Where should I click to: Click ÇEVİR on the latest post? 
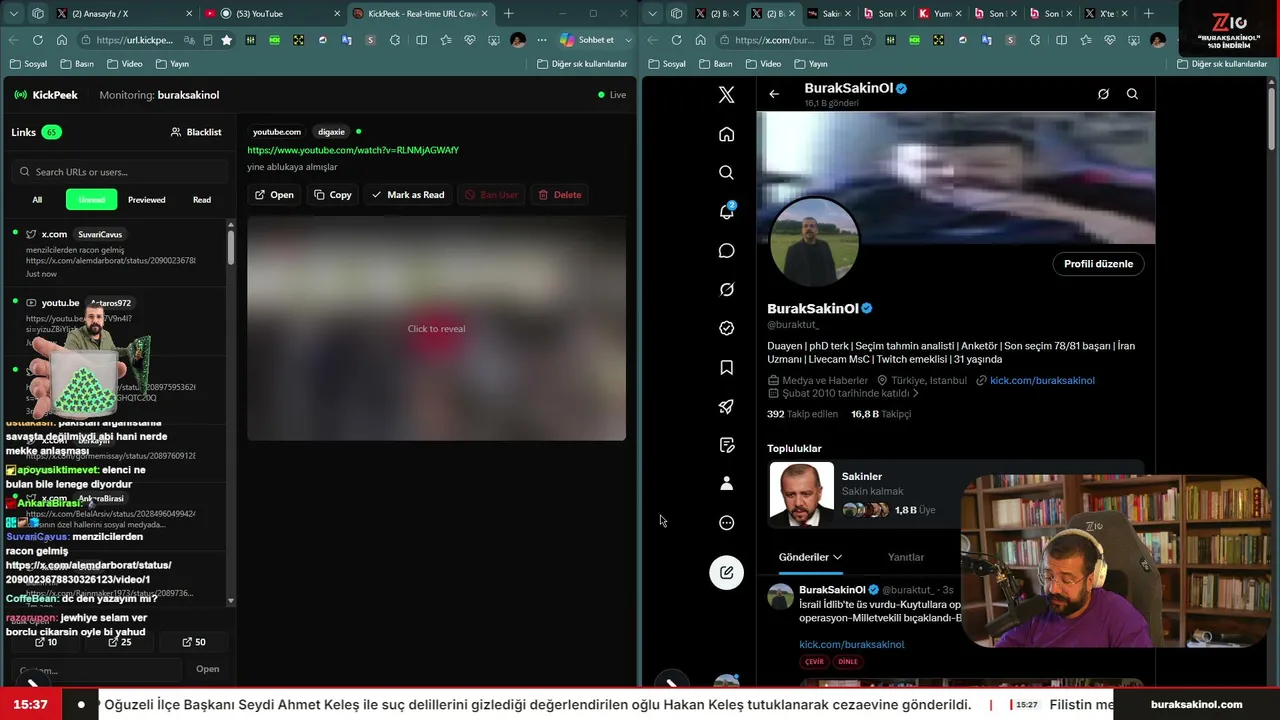[814, 662]
